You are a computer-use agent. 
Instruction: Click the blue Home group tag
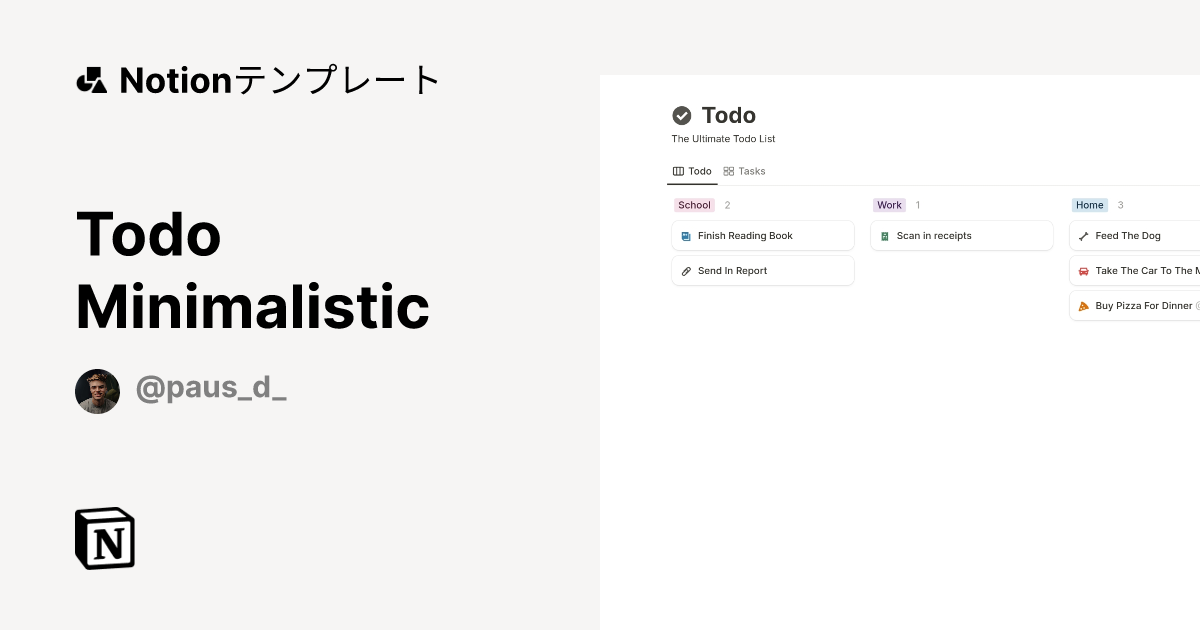pyautogui.click(x=1089, y=204)
